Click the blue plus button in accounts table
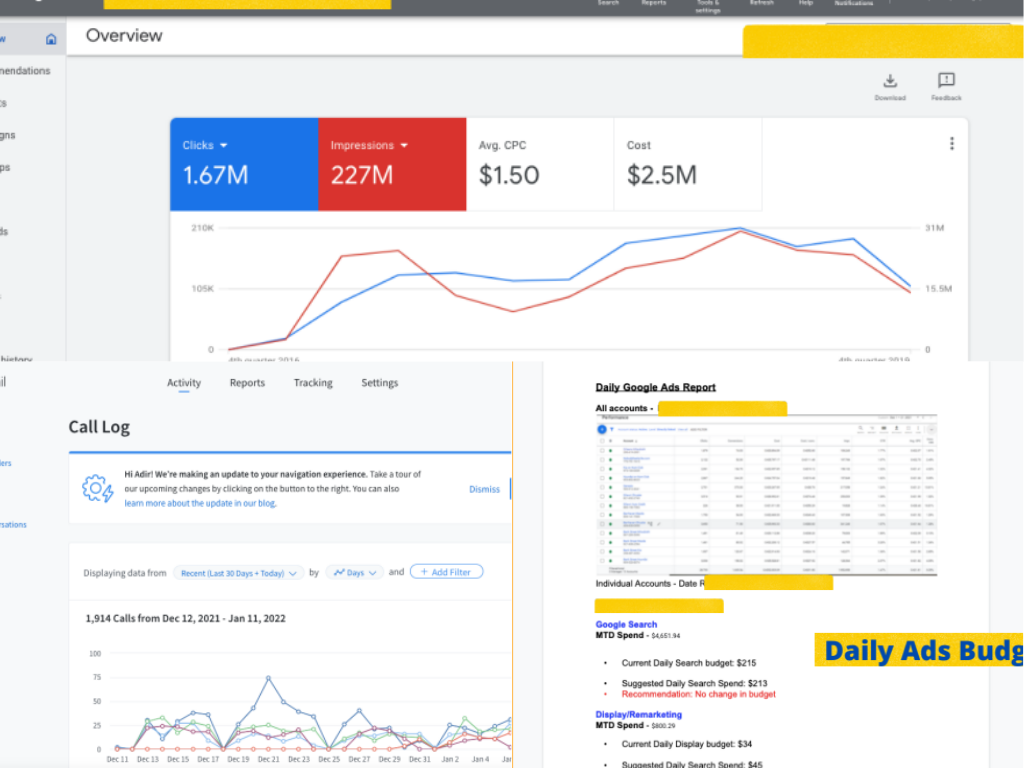The image size is (1024, 768). coord(601,429)
